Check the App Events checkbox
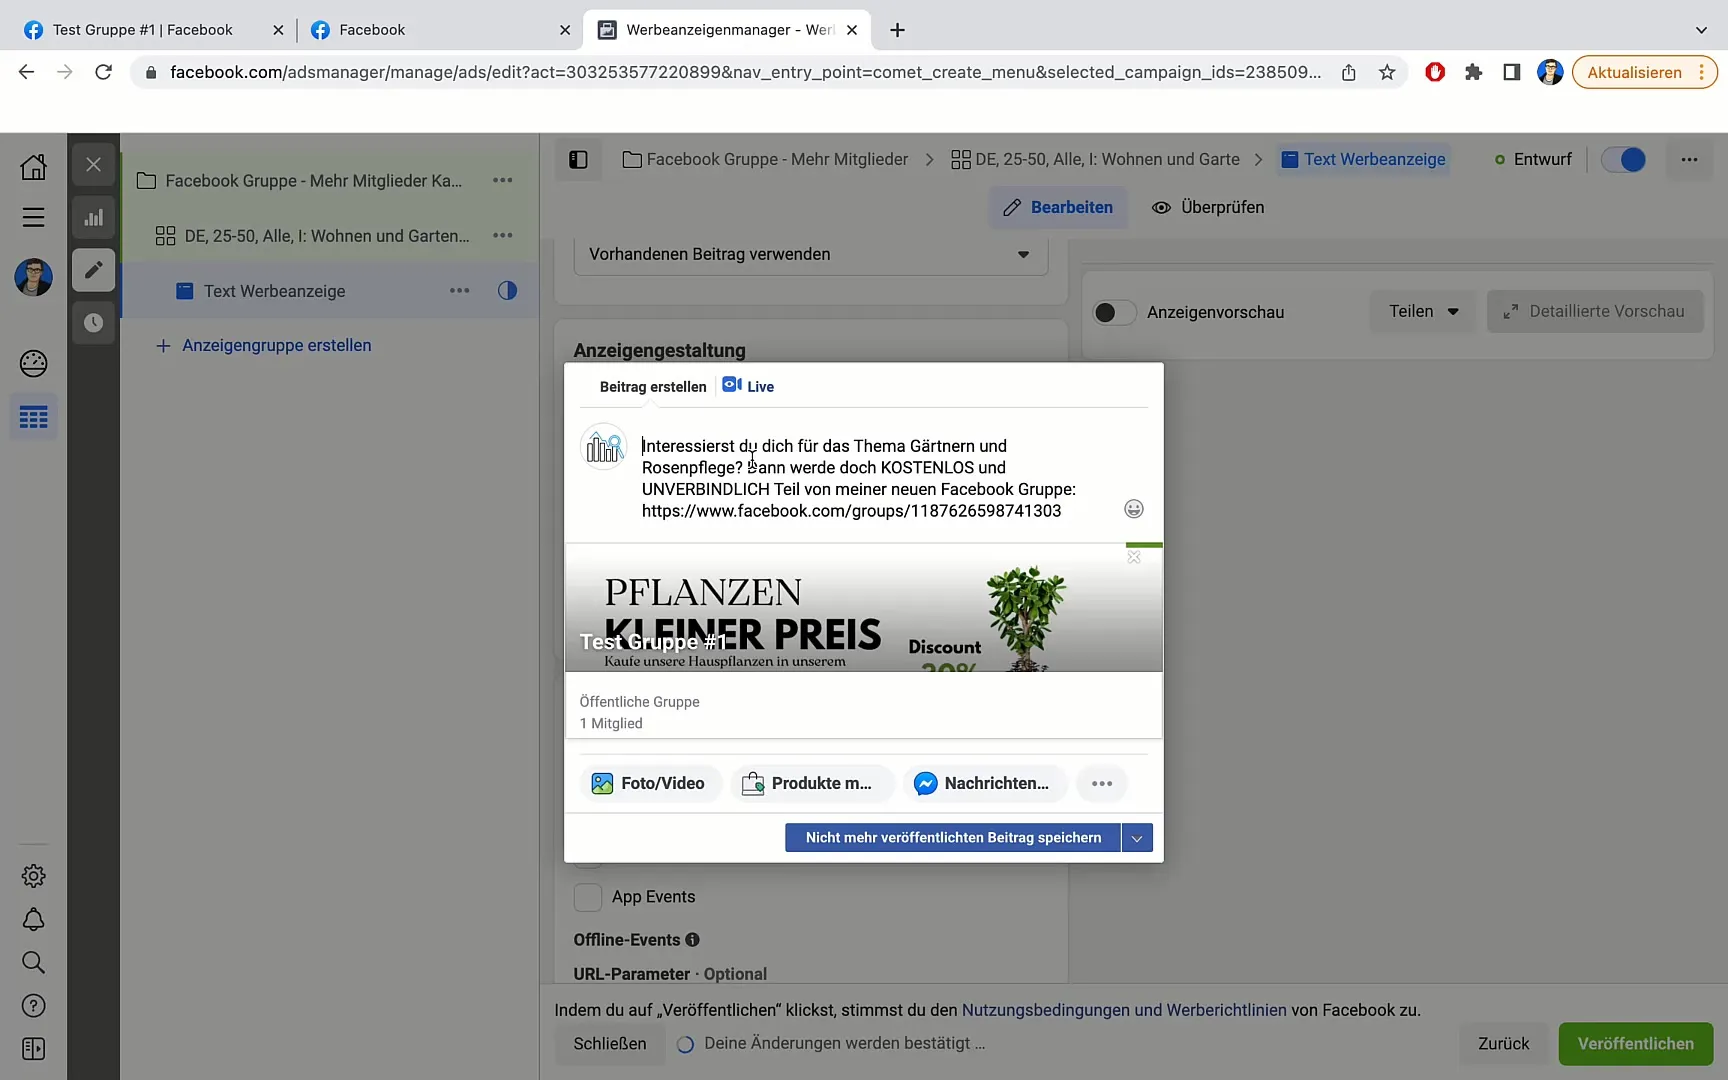The width and height of the screenshot is (1728, 1080). 588,897
